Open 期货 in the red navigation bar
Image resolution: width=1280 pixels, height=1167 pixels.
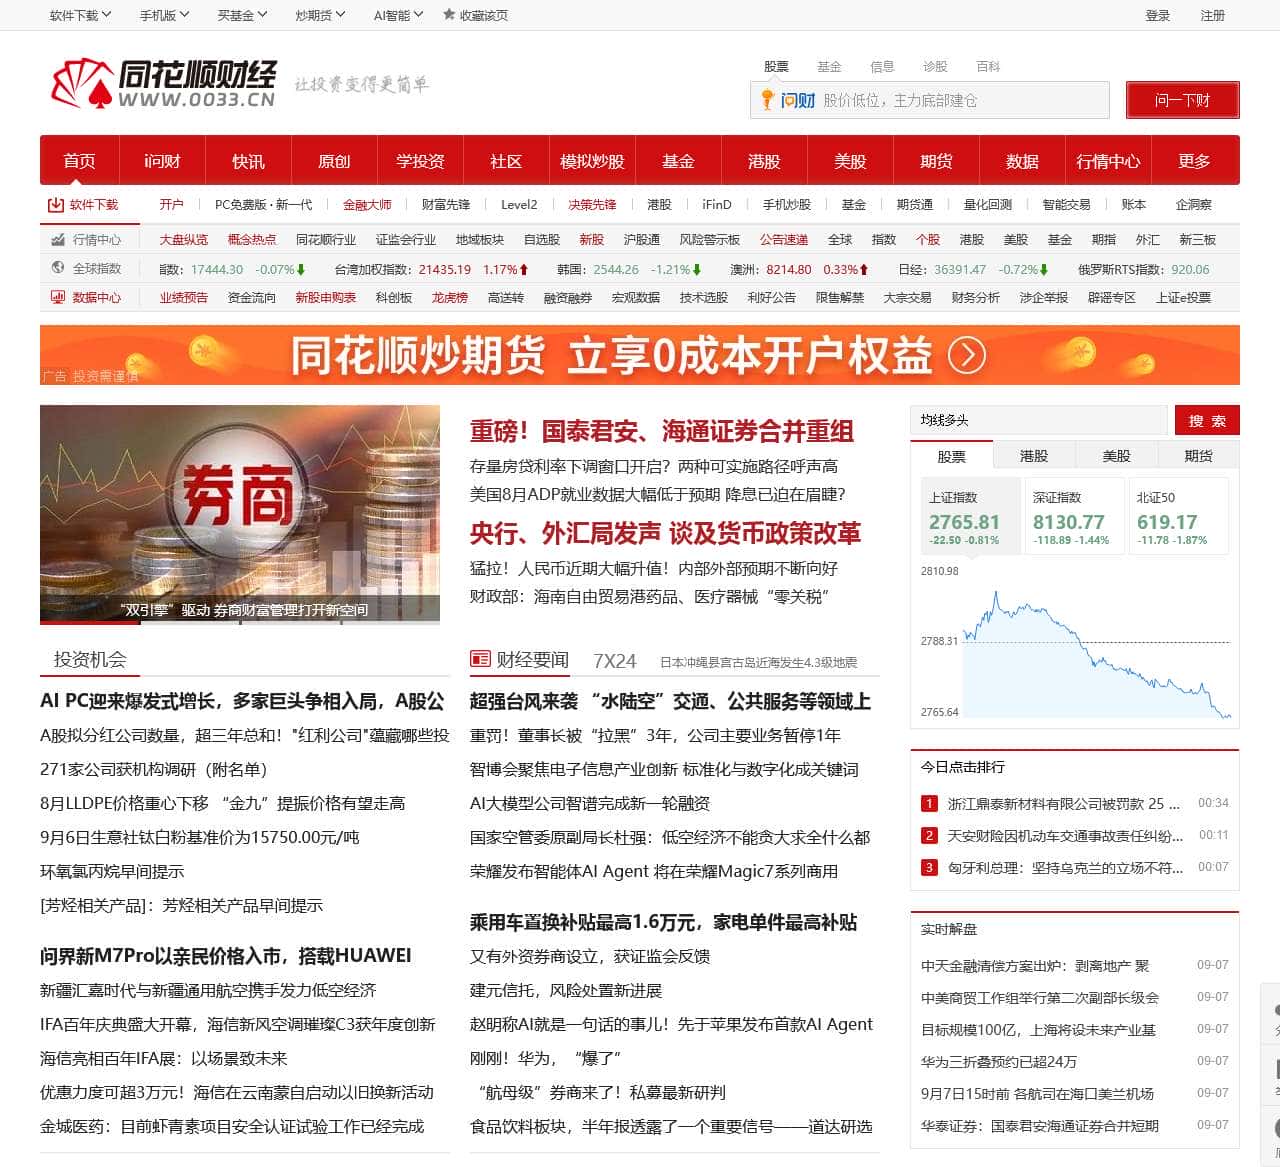936,161
